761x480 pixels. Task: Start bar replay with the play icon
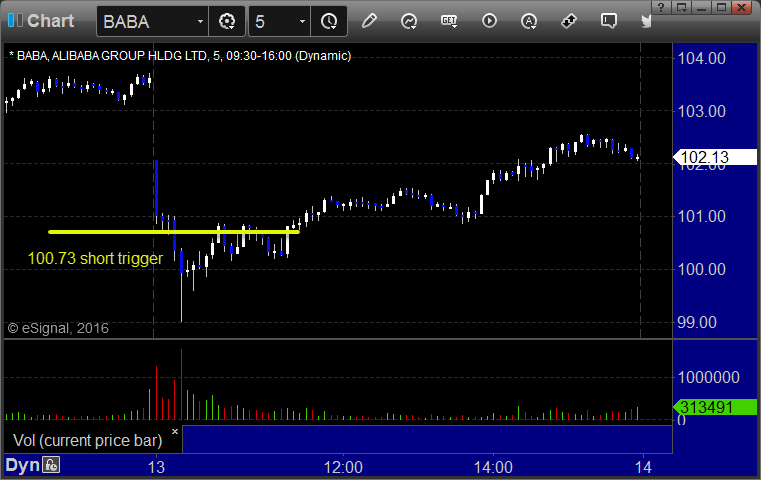coord(489,21)
